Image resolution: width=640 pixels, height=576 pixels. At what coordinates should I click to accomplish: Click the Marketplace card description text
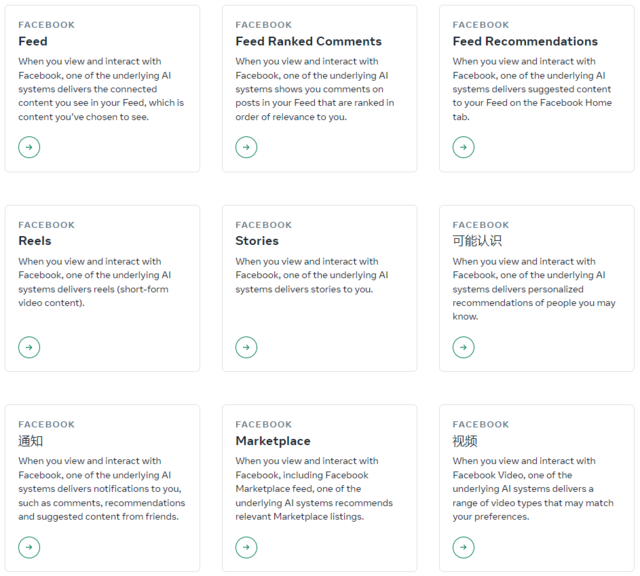pyautogui.click(x=314, y=489)
